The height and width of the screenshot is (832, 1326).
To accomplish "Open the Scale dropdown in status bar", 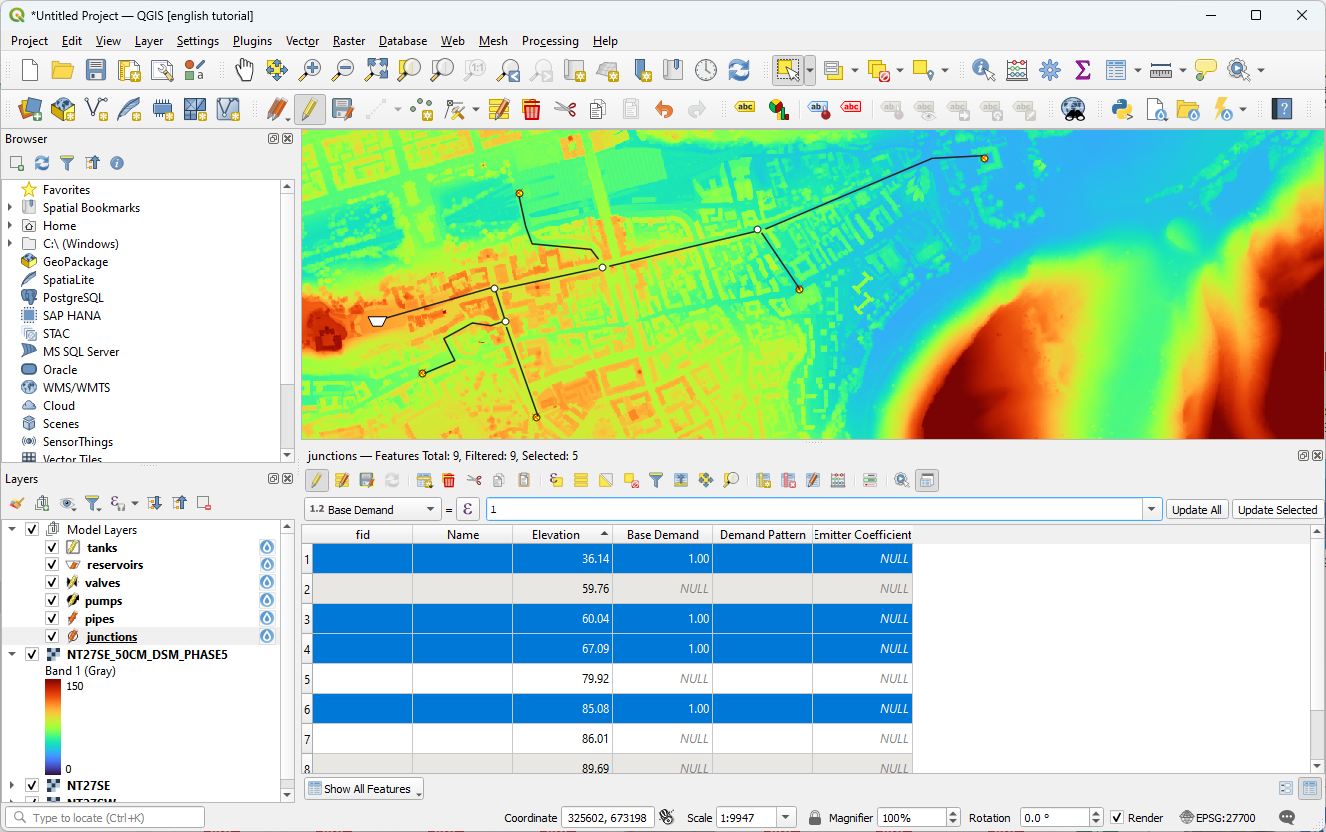I will click(786, 818).
